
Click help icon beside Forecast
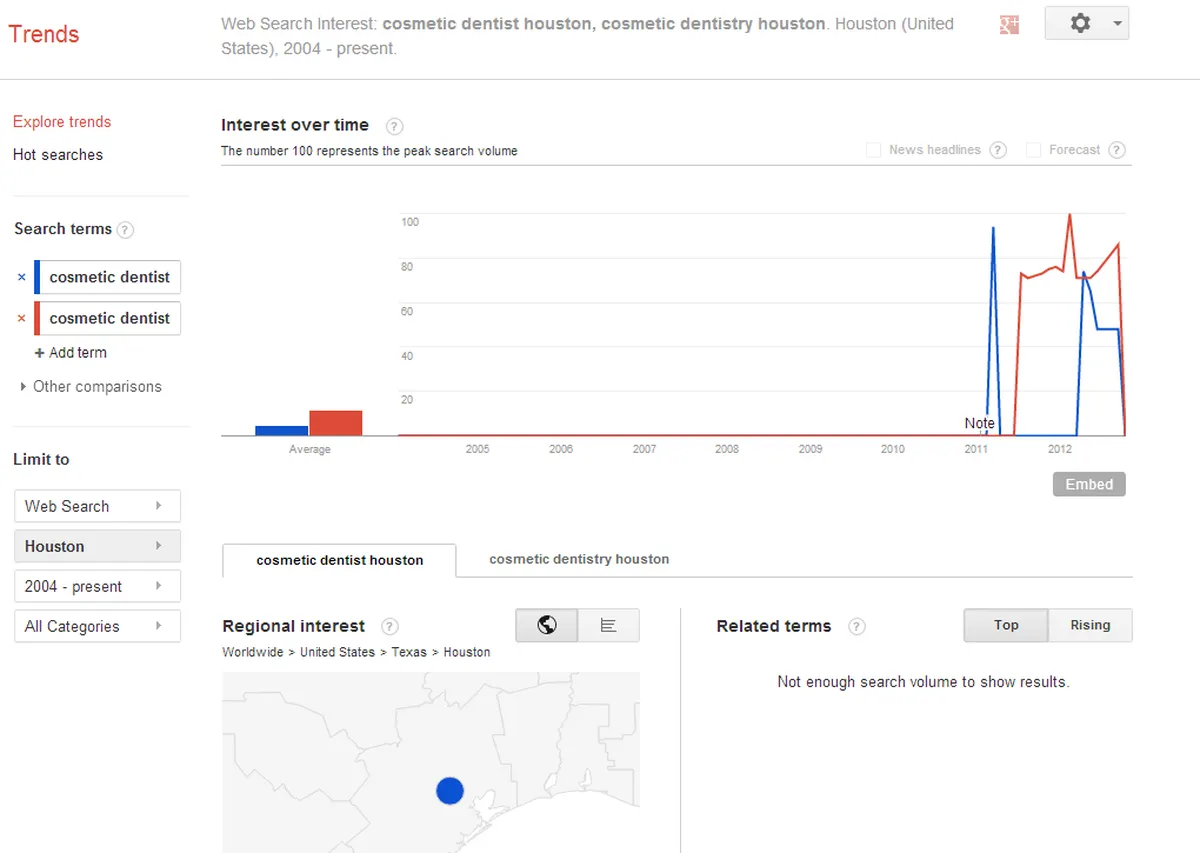pos(1117,150)
